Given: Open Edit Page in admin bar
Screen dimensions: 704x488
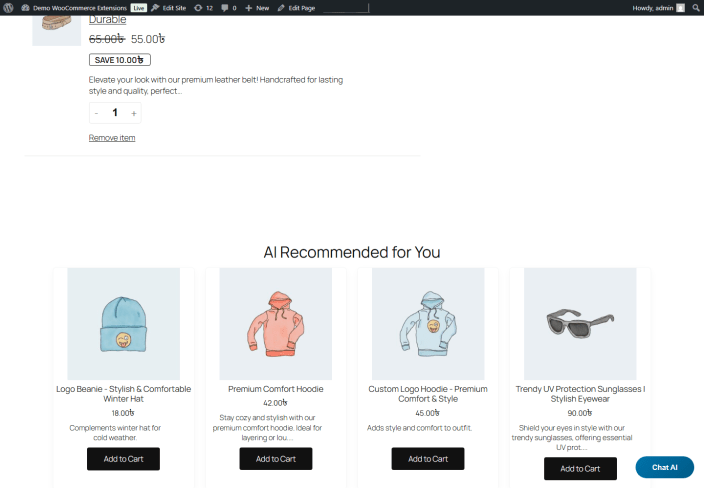Looking at the screenshot, I should 296,8.
